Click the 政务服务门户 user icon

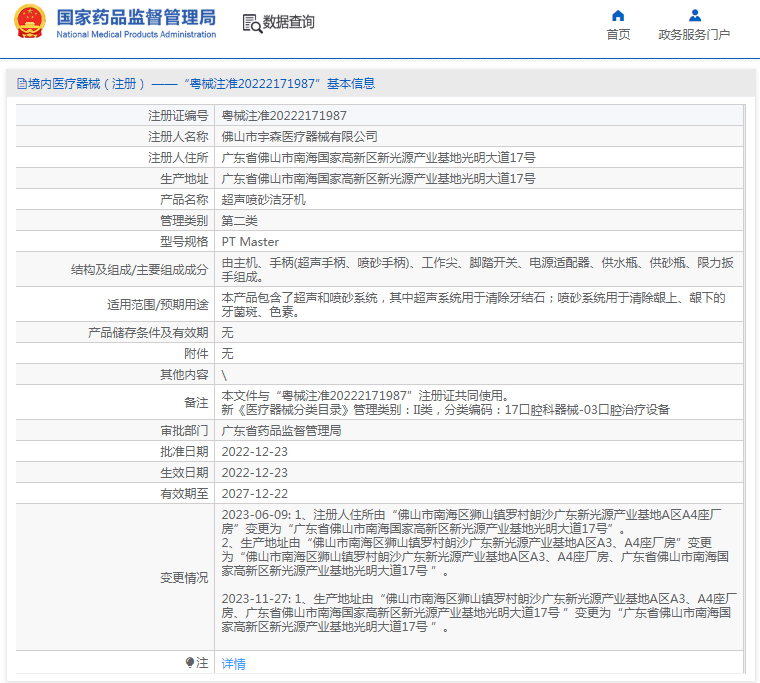point(695,16)
